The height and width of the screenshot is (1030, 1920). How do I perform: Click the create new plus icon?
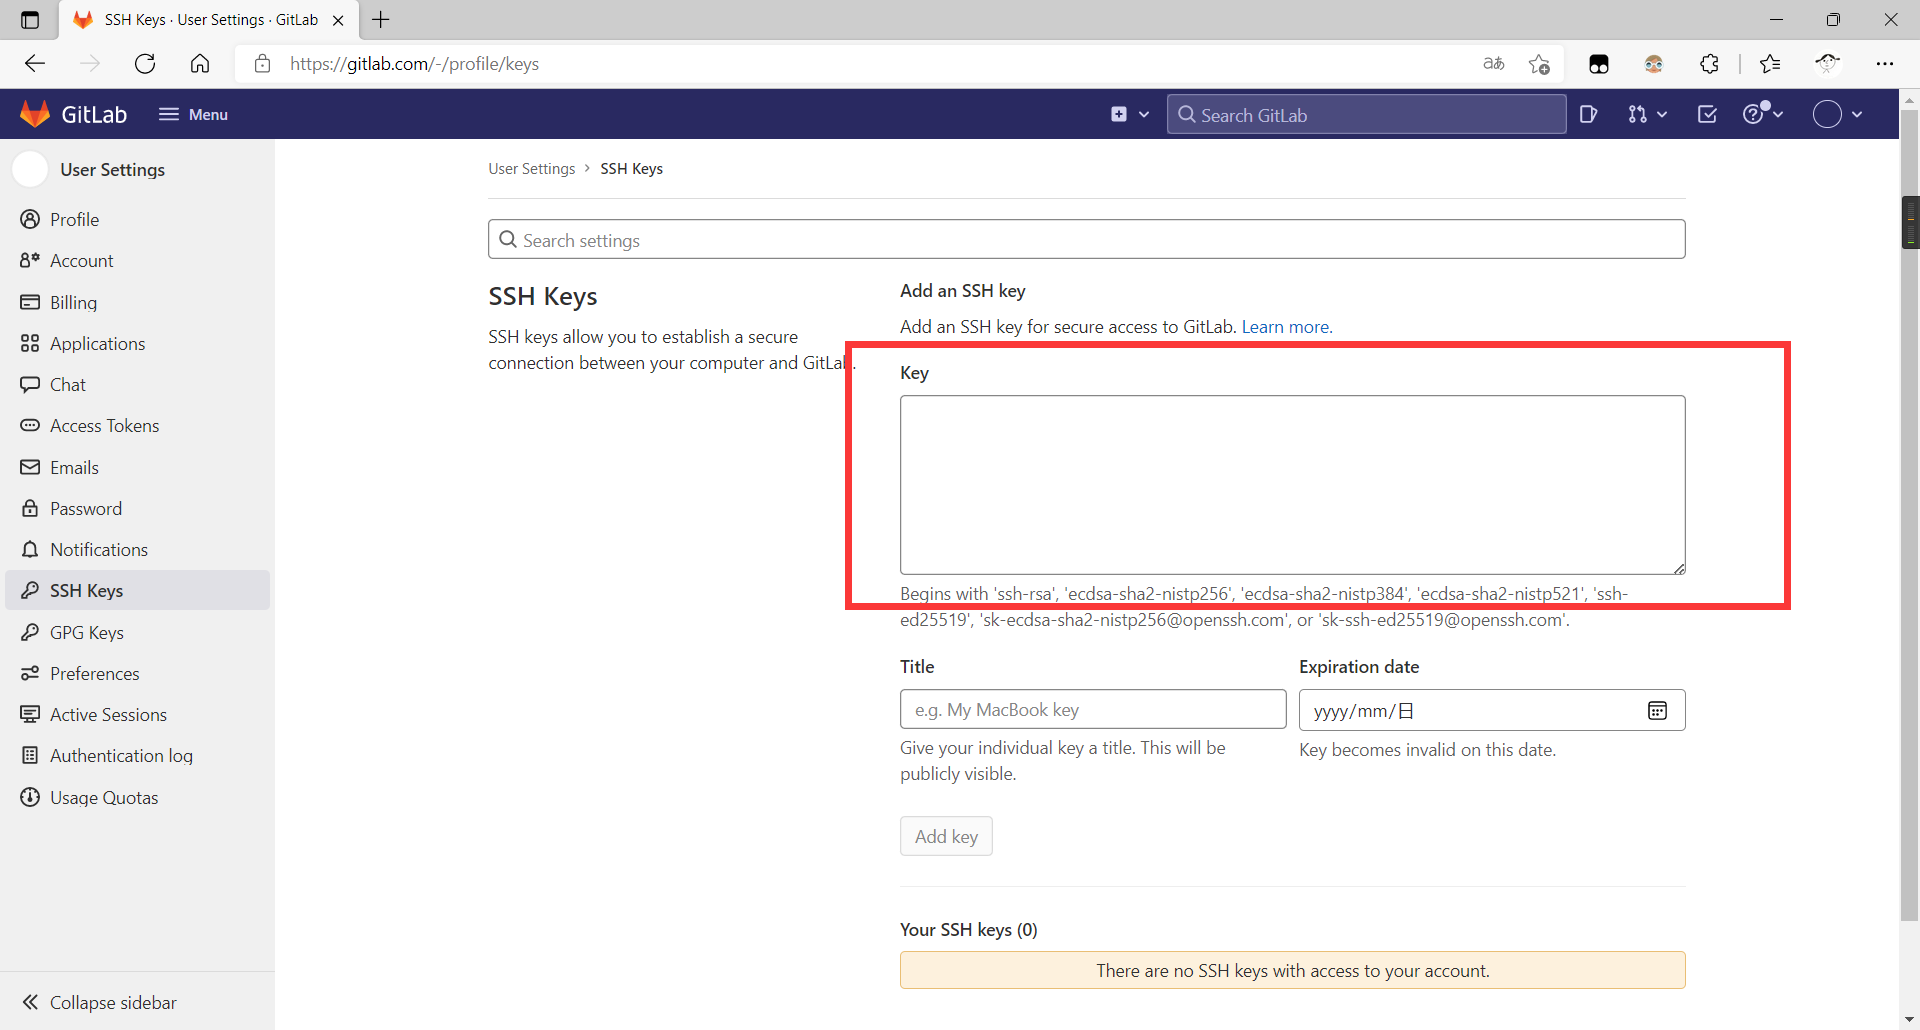(x=1119, y=114)
